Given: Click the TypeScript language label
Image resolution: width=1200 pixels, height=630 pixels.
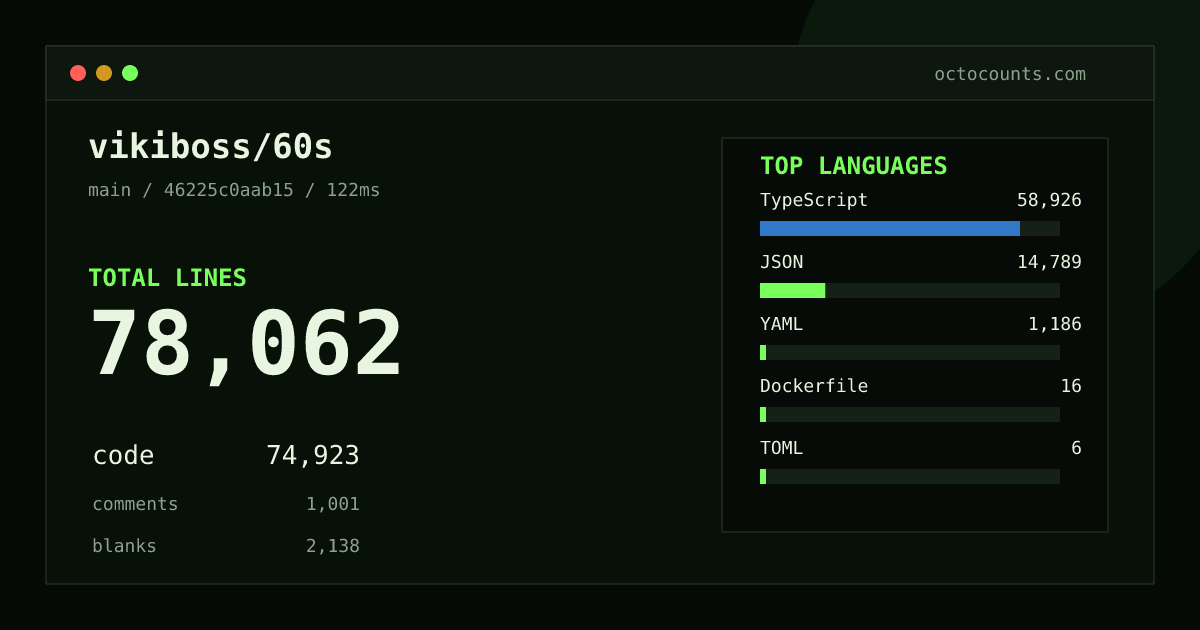Looking at the screenshot, I should (x=814, y=200).
